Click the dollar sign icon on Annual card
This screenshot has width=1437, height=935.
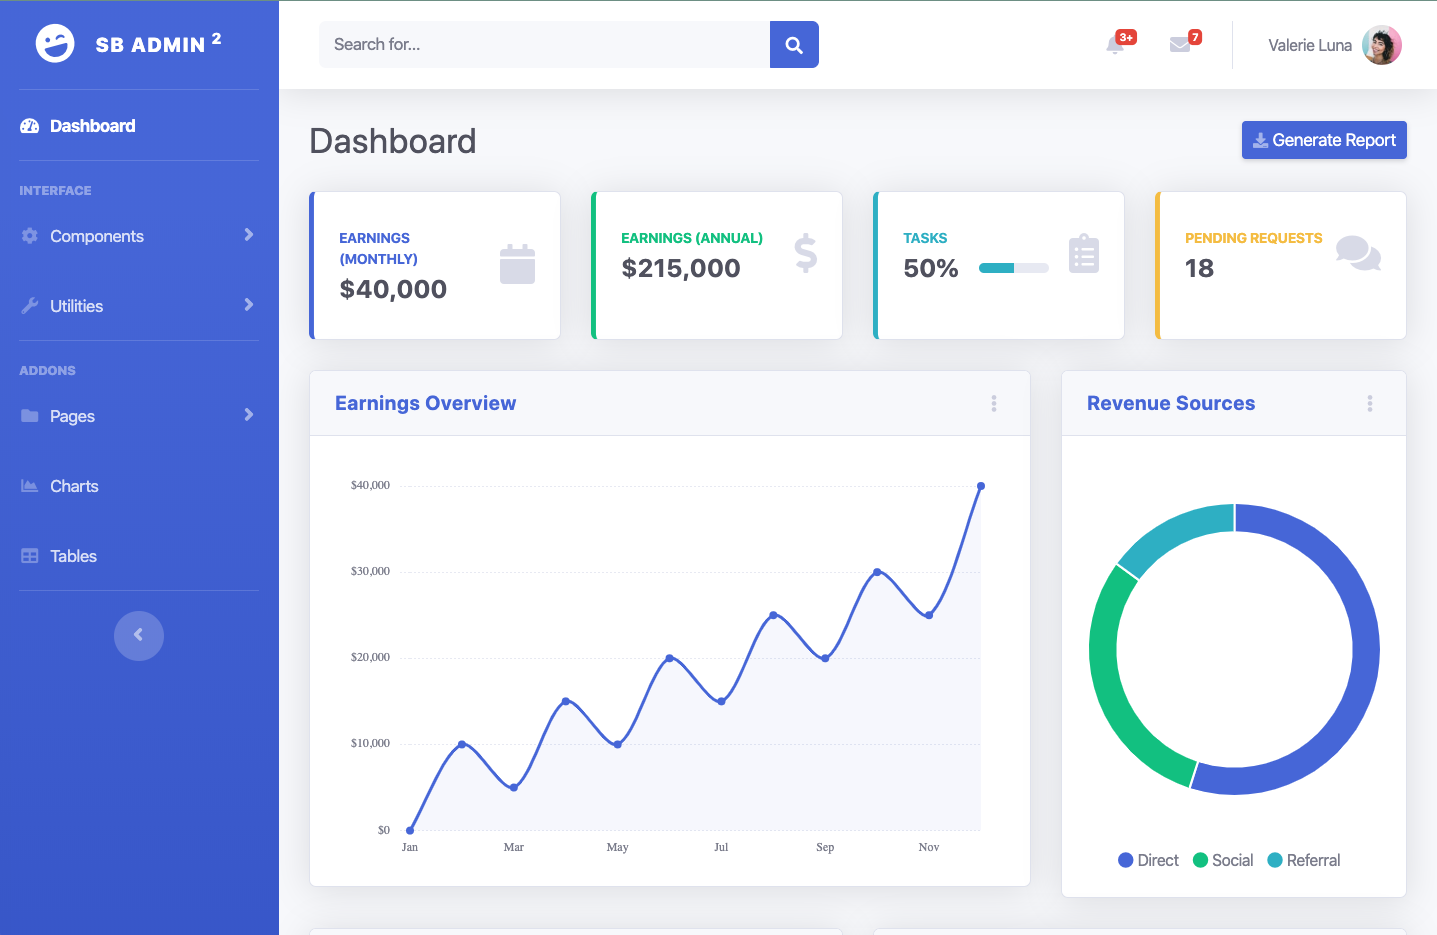806,253
